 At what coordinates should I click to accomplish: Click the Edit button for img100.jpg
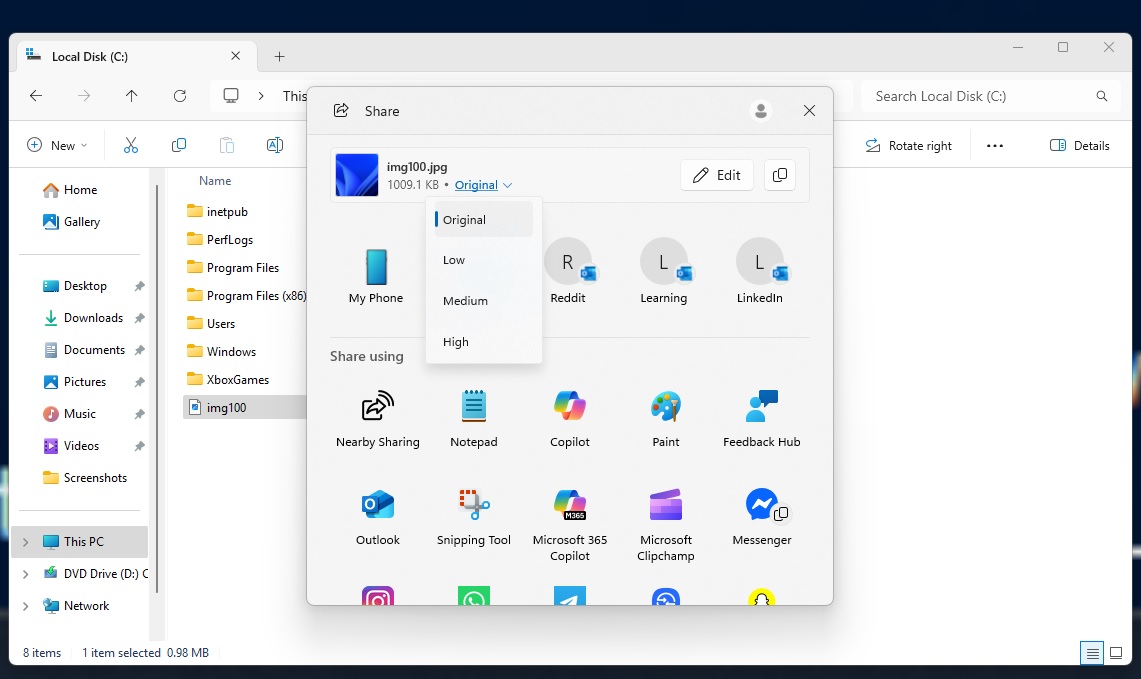coord(717,175)
